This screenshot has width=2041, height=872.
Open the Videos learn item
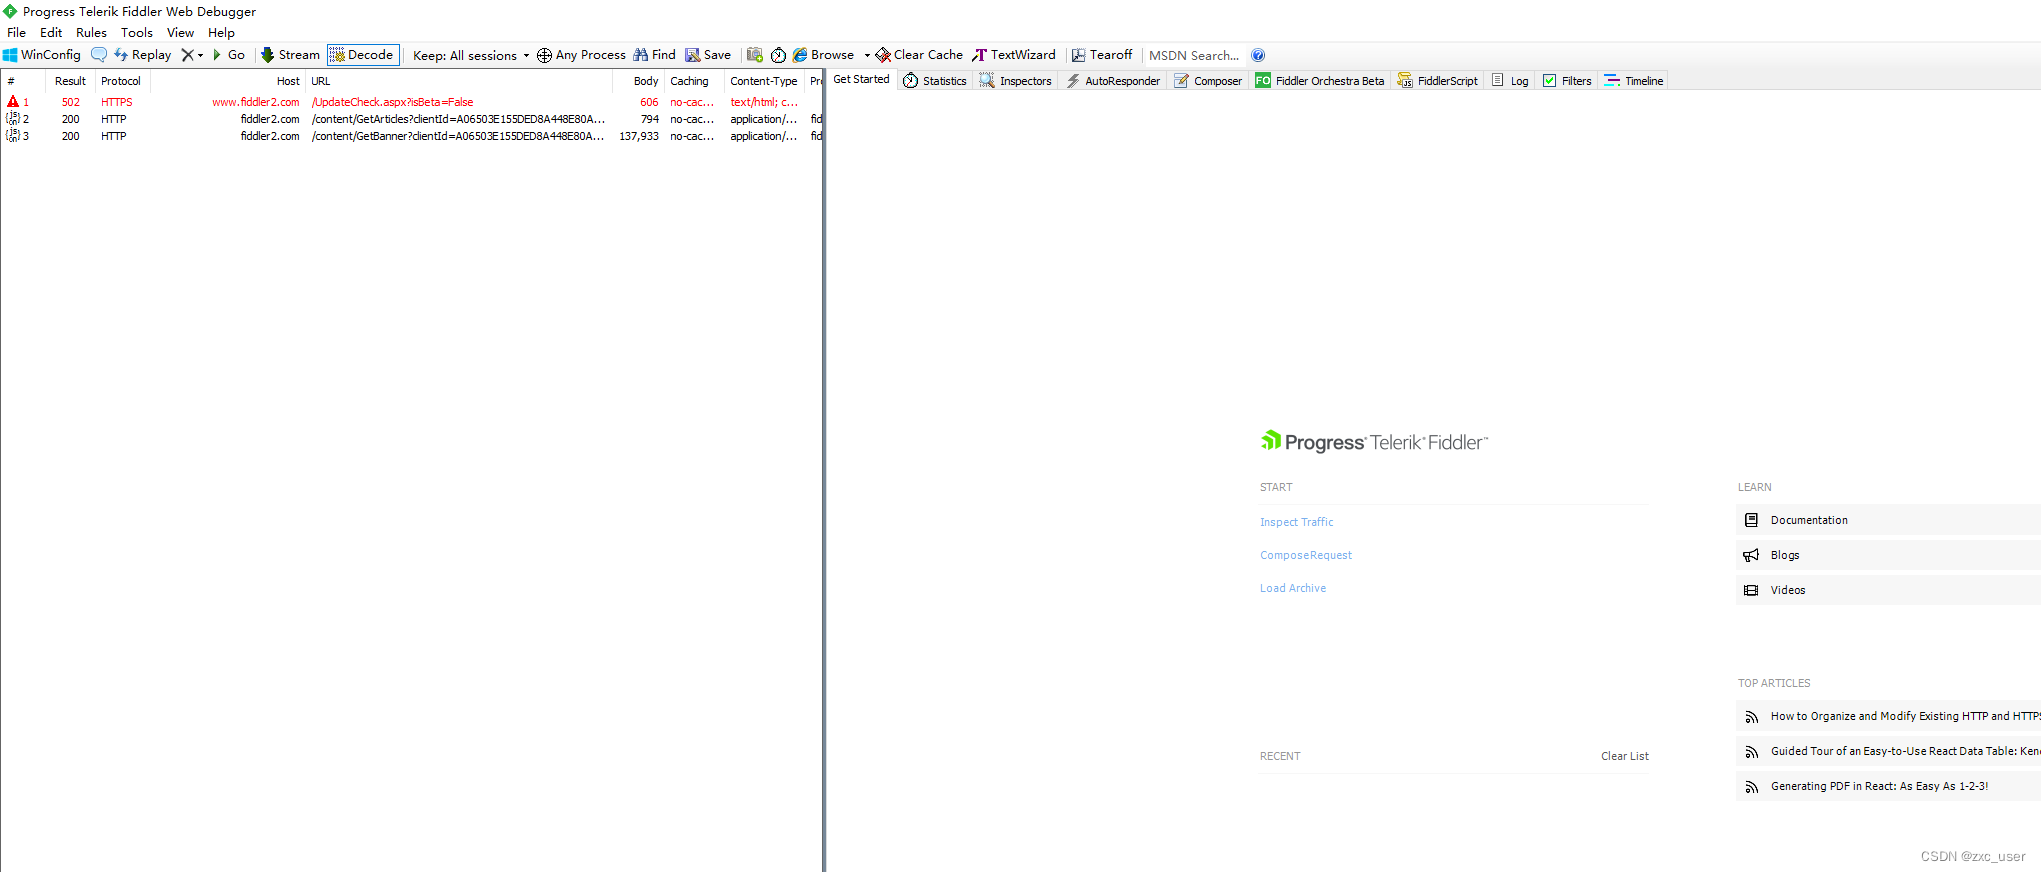click(1888, 590)
